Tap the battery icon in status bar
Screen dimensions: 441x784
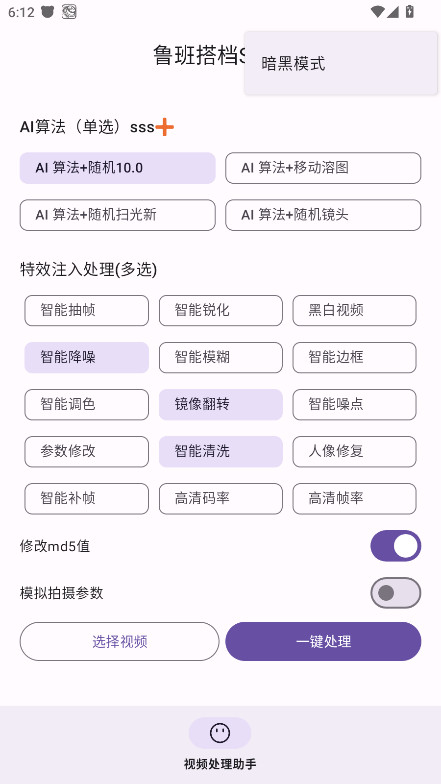pos(410,12)
